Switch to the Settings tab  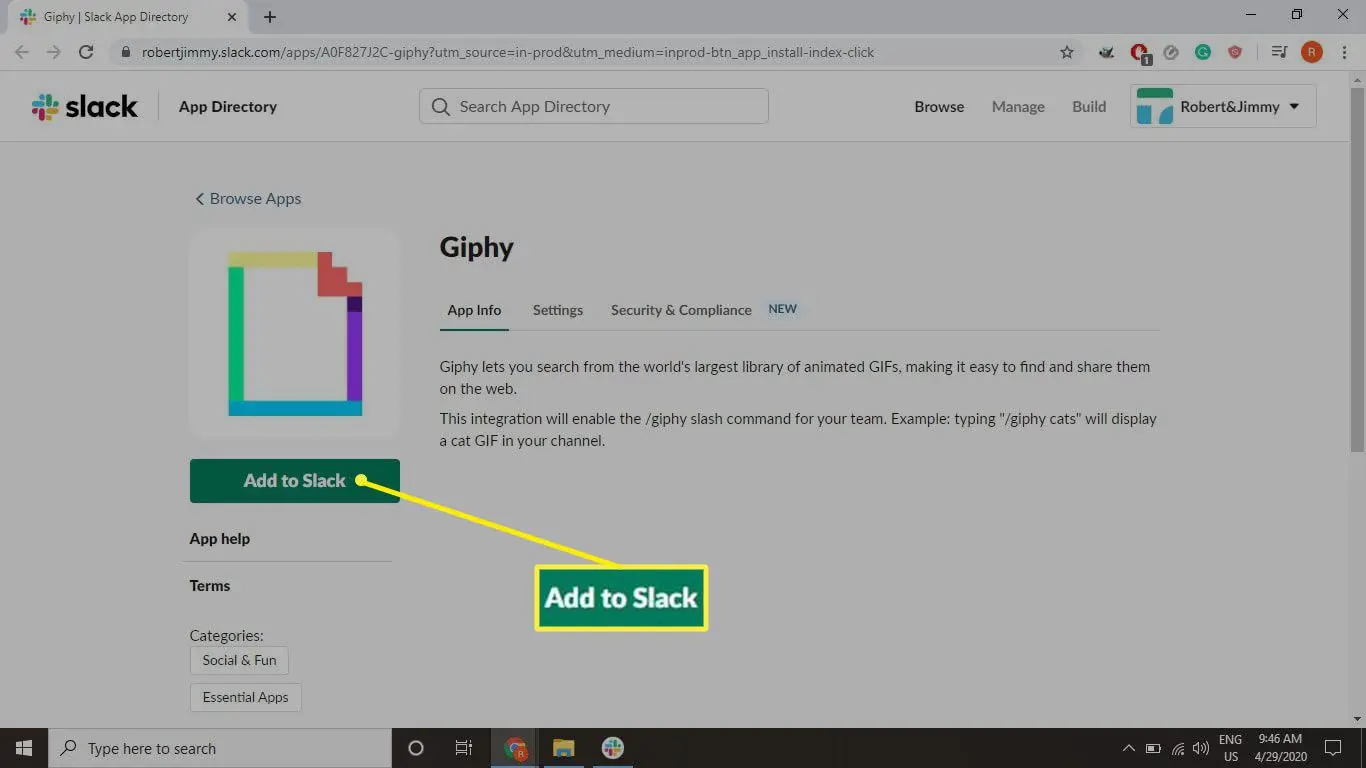click(x=558, y=310)
